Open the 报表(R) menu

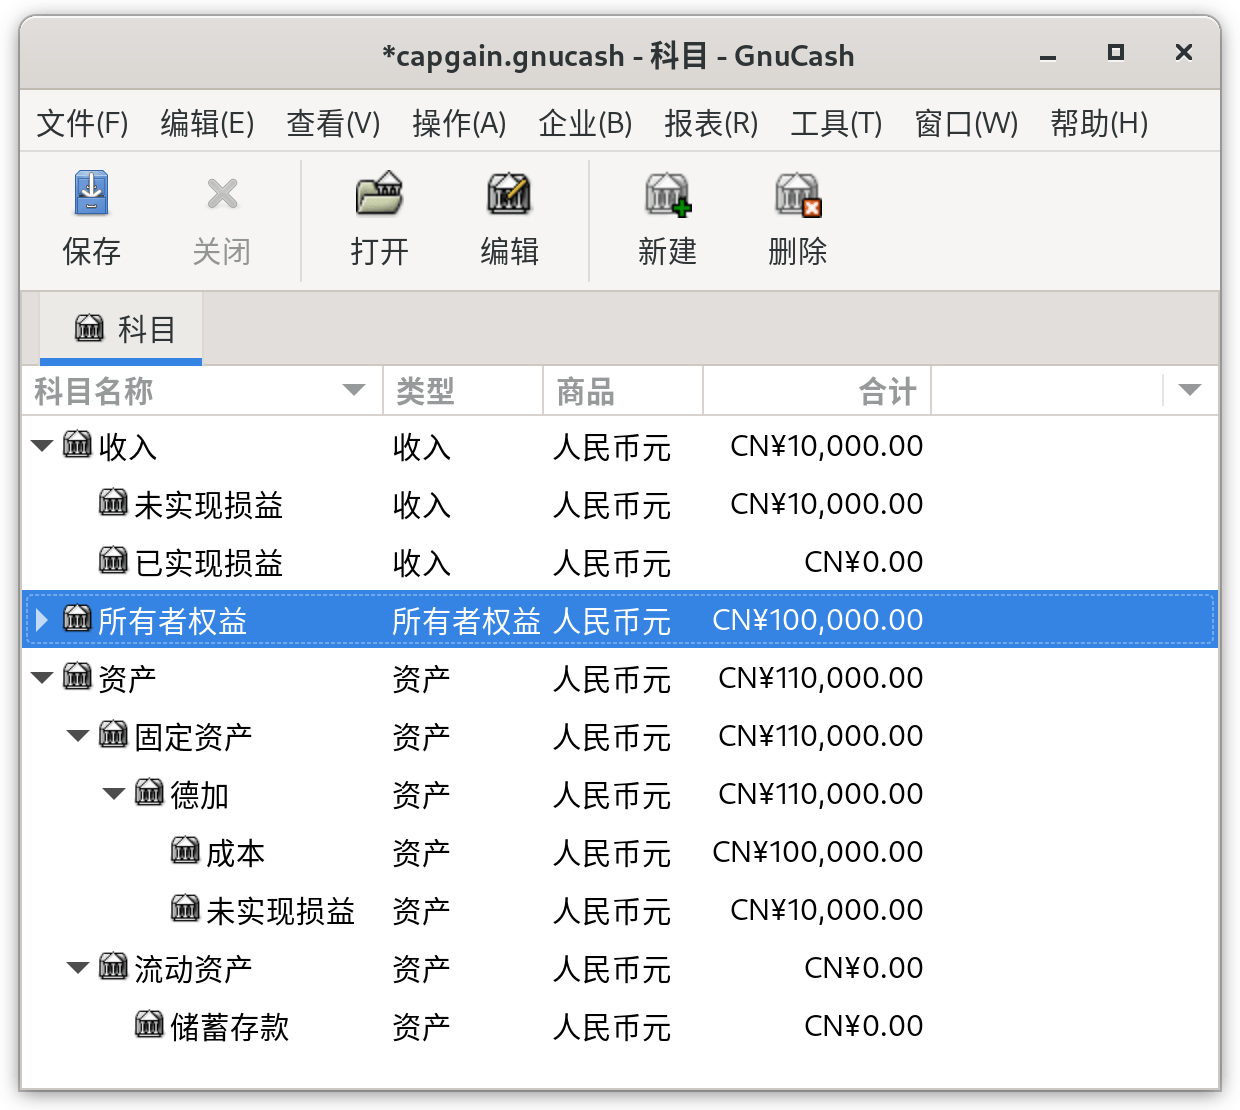(711, 123)
